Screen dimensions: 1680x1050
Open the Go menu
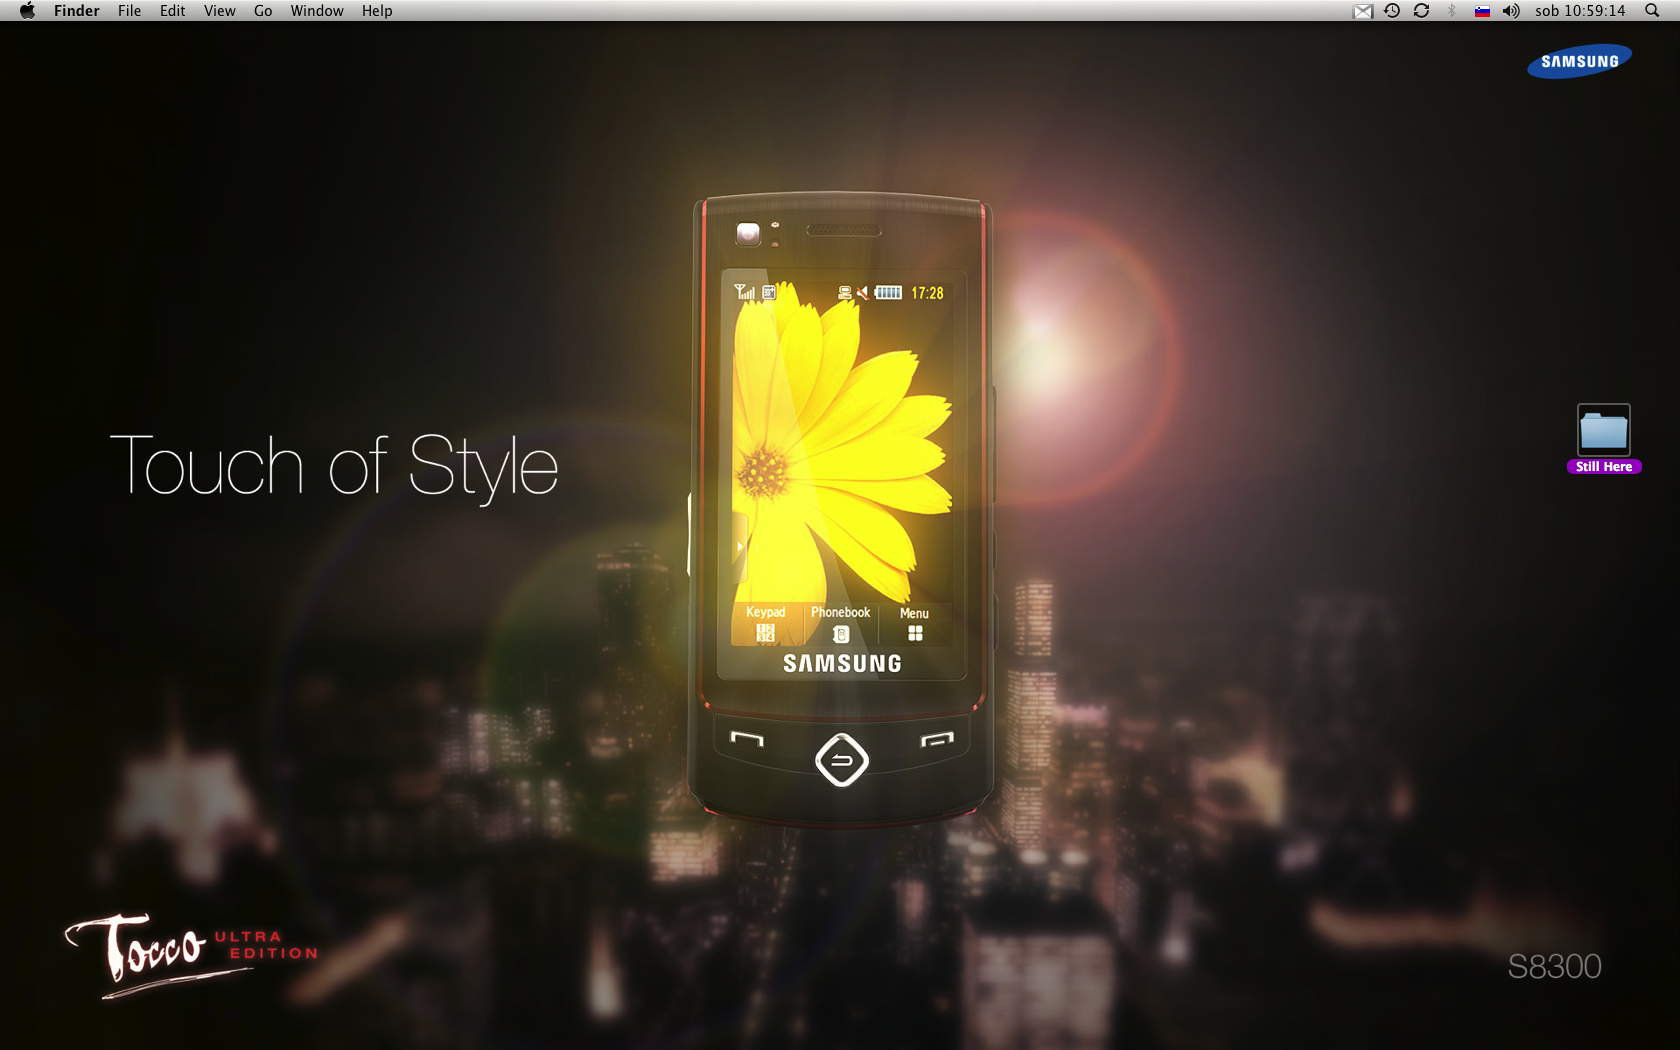[x=263, y=11]
